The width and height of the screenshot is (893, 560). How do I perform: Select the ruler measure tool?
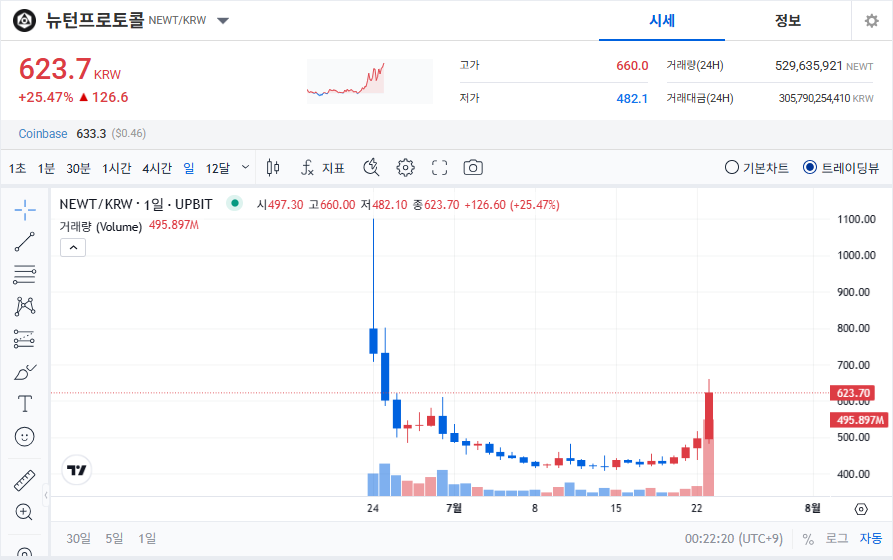(24, 480)
